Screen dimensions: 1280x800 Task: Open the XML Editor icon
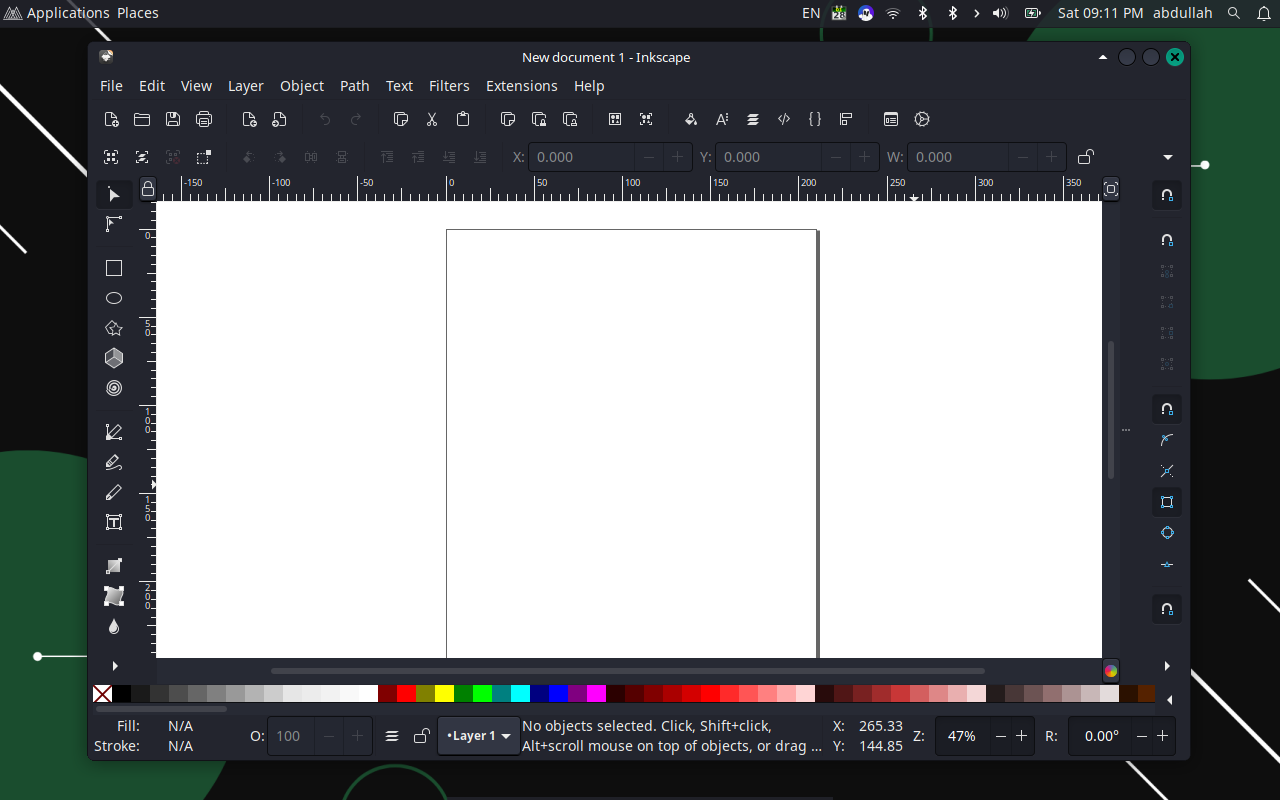(x=784, y=119)
